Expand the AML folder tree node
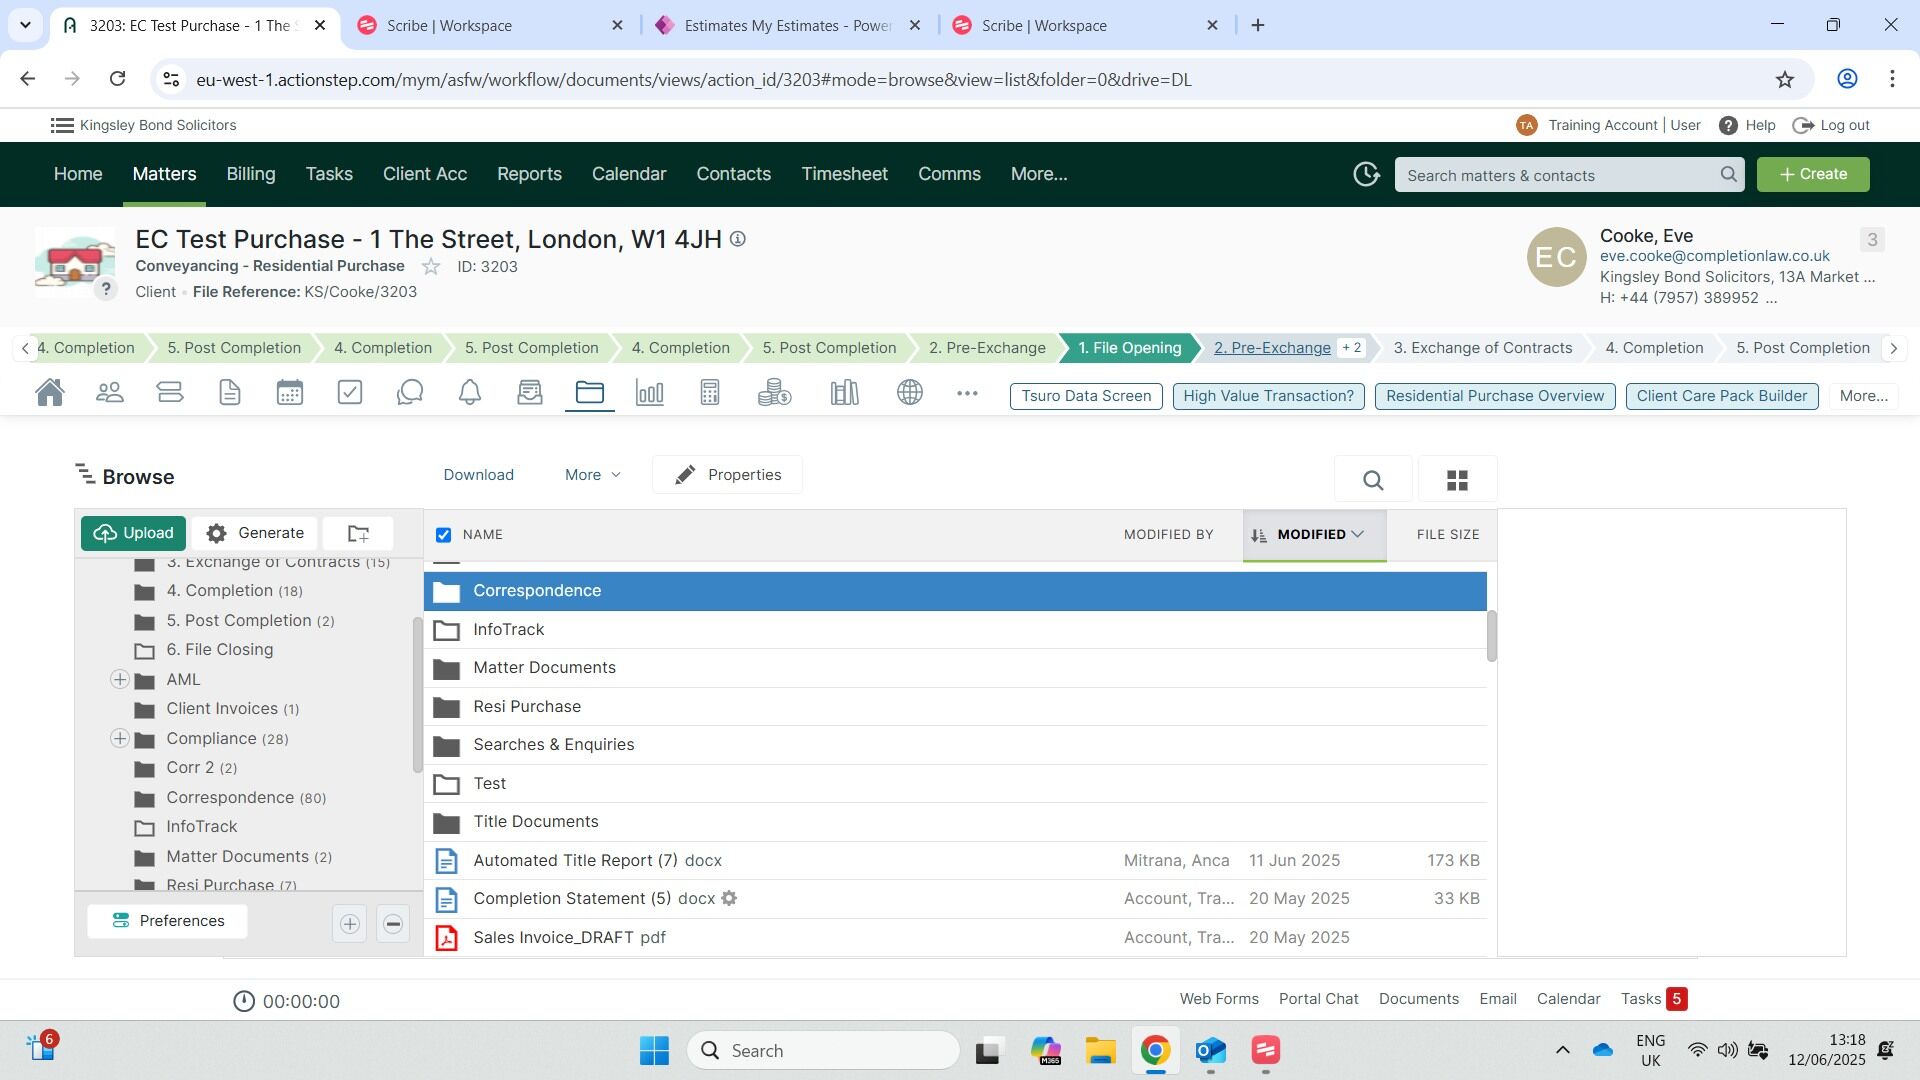The height and width of the screenshot is (1080, 1920). click(x=120, y=680)
